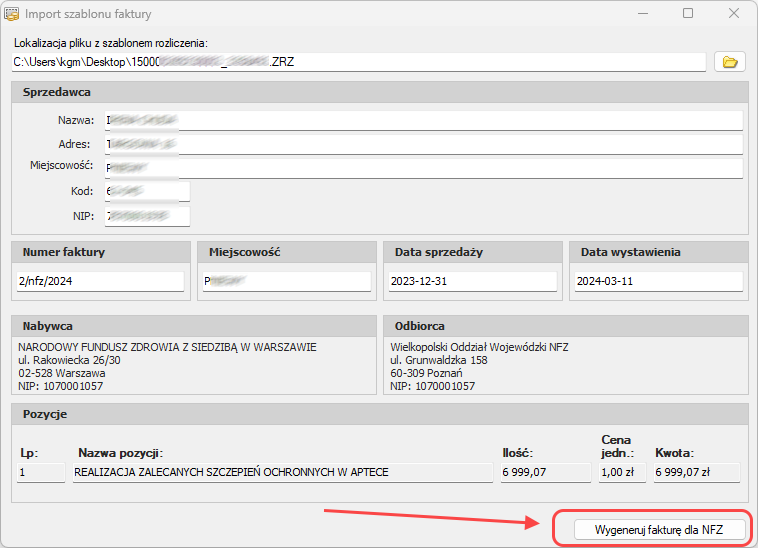758x548 pixels.
Task: Click the invoice Miejscowość field beside Numer faktury
Action: 285,281
